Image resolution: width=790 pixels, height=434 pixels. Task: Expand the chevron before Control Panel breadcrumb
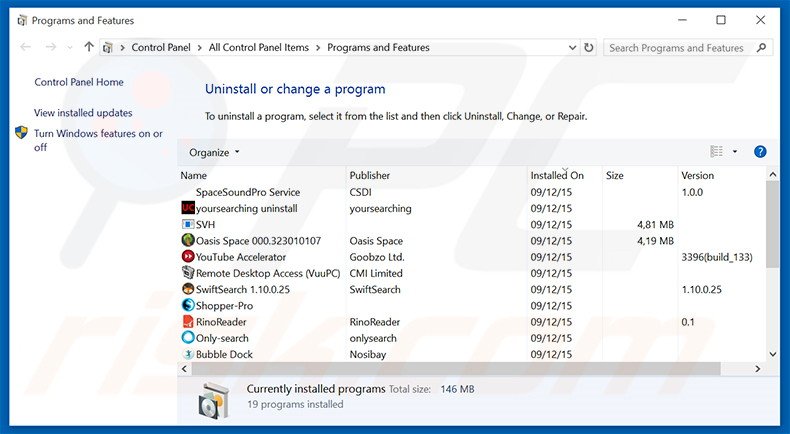122,48
